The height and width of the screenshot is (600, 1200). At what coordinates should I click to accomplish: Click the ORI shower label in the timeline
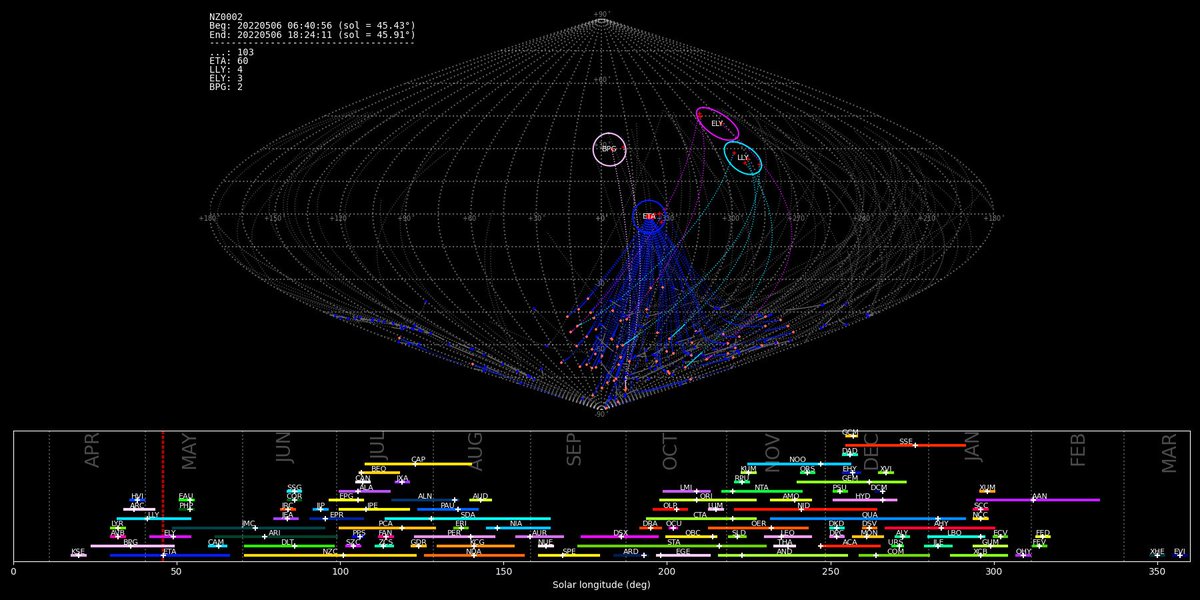tap(706, 496)
